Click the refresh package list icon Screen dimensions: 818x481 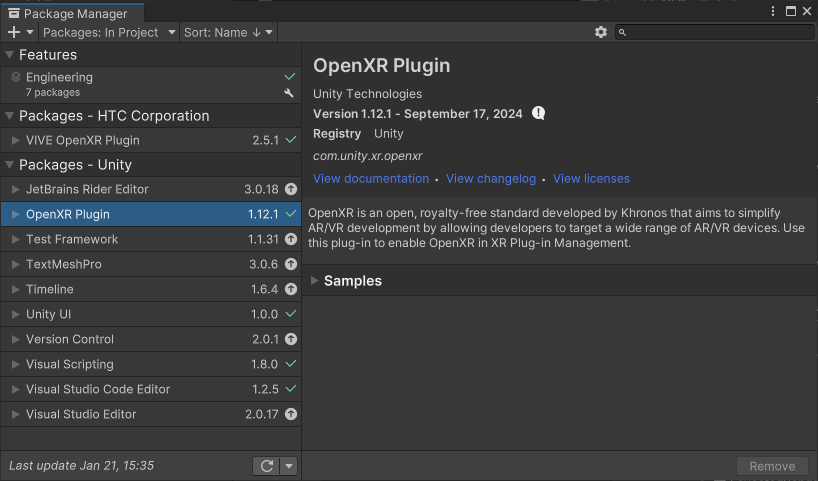tap(266, 466)
